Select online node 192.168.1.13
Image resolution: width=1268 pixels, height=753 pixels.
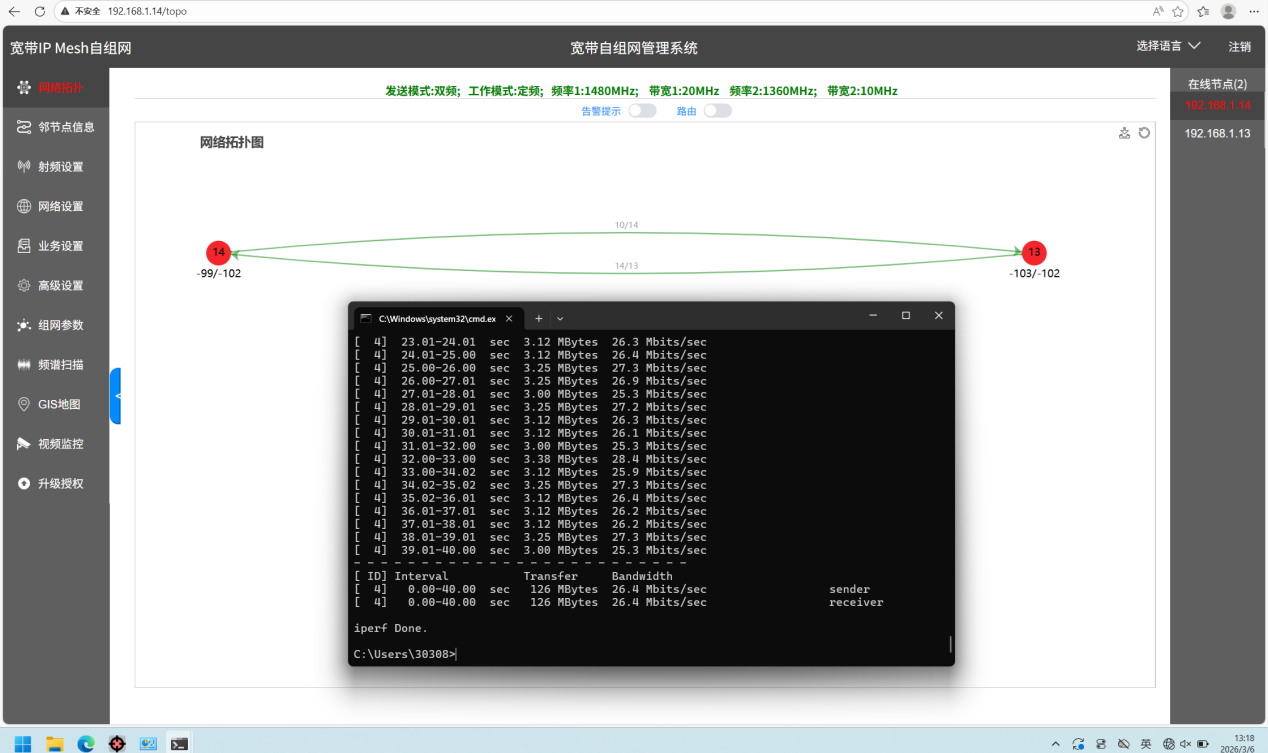pos(1217,133)
